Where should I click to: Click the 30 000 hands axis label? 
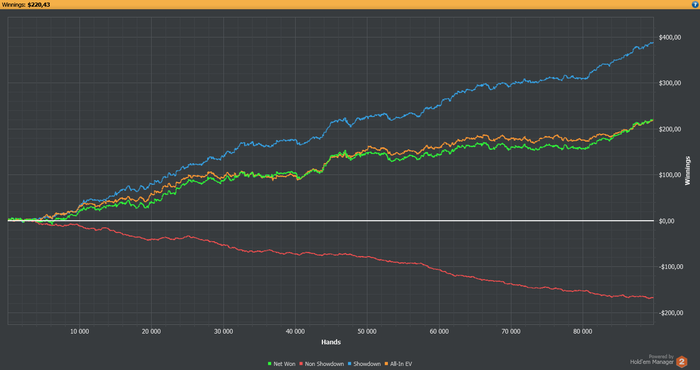[223, 332]
